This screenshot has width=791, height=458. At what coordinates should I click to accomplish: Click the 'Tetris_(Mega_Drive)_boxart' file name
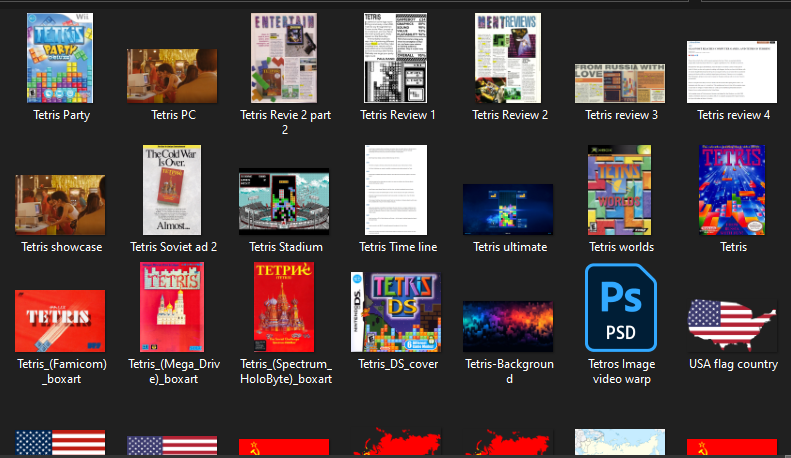coord(174,372)
